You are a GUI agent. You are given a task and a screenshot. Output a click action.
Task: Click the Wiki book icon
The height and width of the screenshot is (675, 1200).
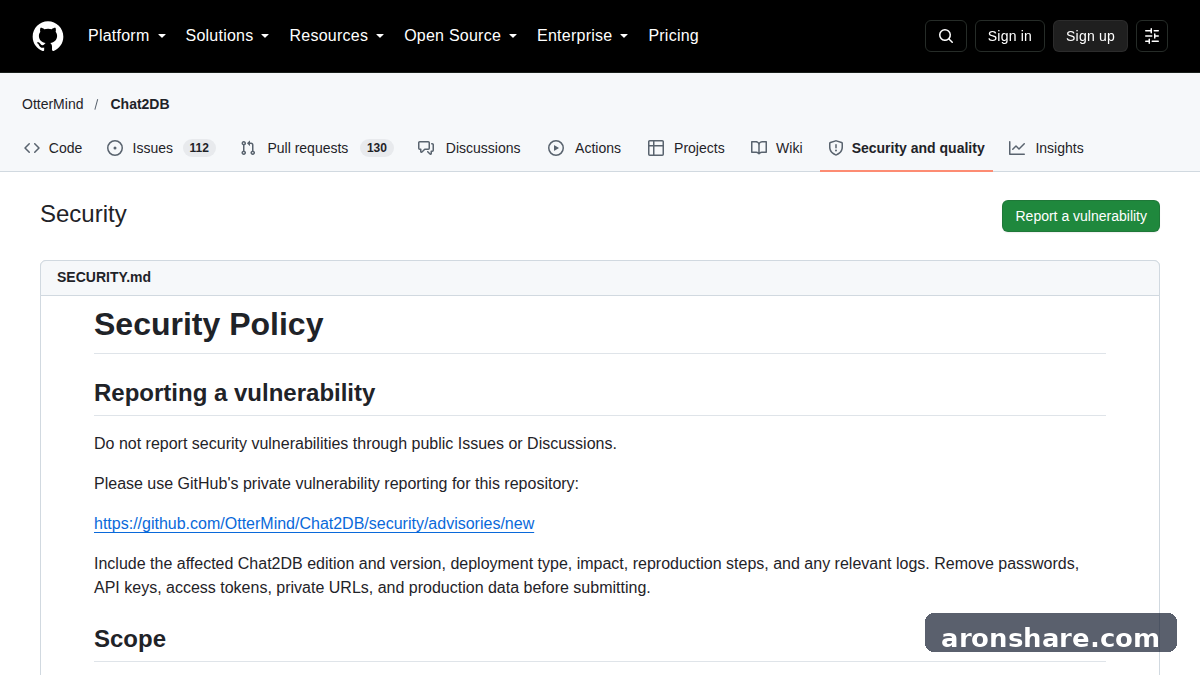pyautogui.click(x=759, y=148)
